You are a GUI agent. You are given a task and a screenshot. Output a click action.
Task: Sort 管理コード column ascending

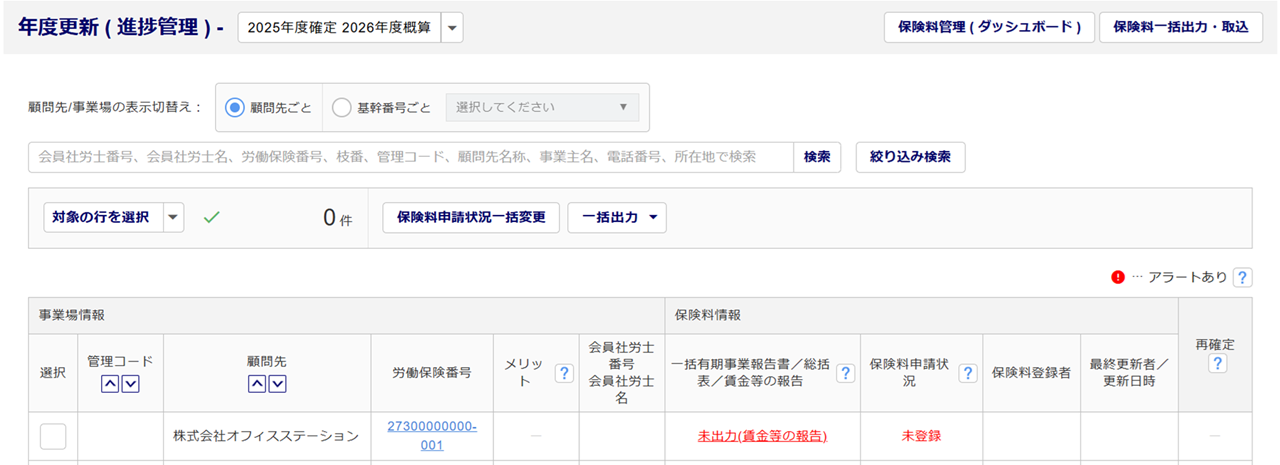click(112, 384)
